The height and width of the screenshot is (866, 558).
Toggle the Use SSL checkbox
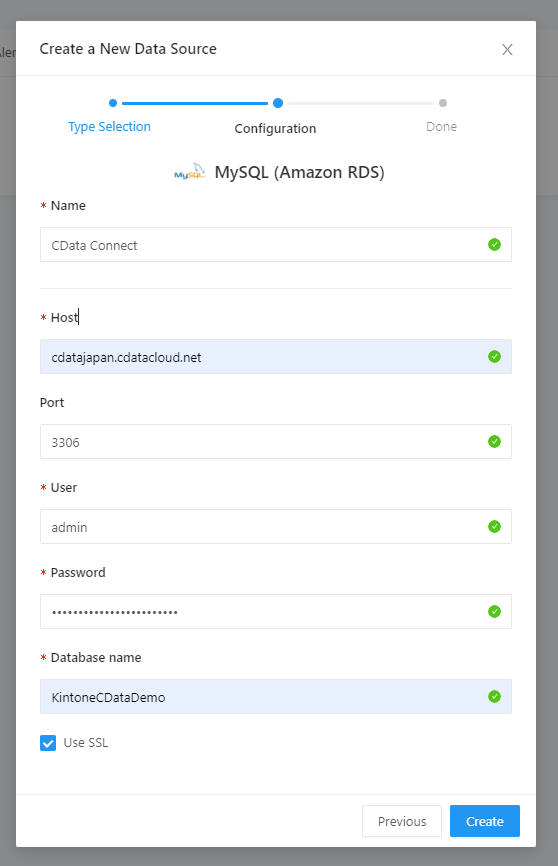point(48,743)
